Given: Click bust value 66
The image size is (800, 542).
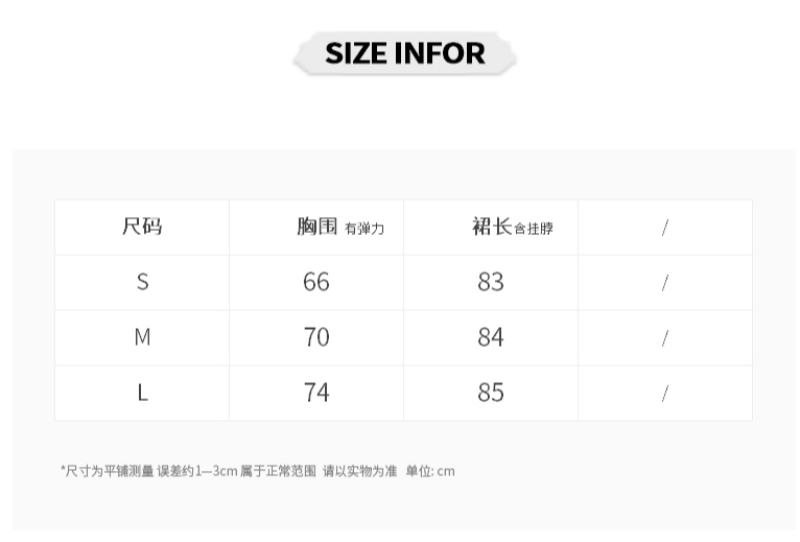Looking at the screenshot, I should (x=316, y=282).
